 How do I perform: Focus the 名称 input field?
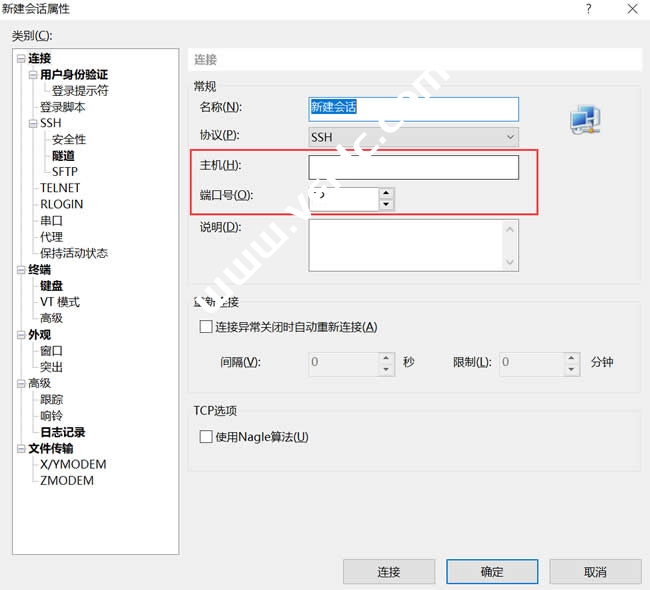[x=413, y=109]
